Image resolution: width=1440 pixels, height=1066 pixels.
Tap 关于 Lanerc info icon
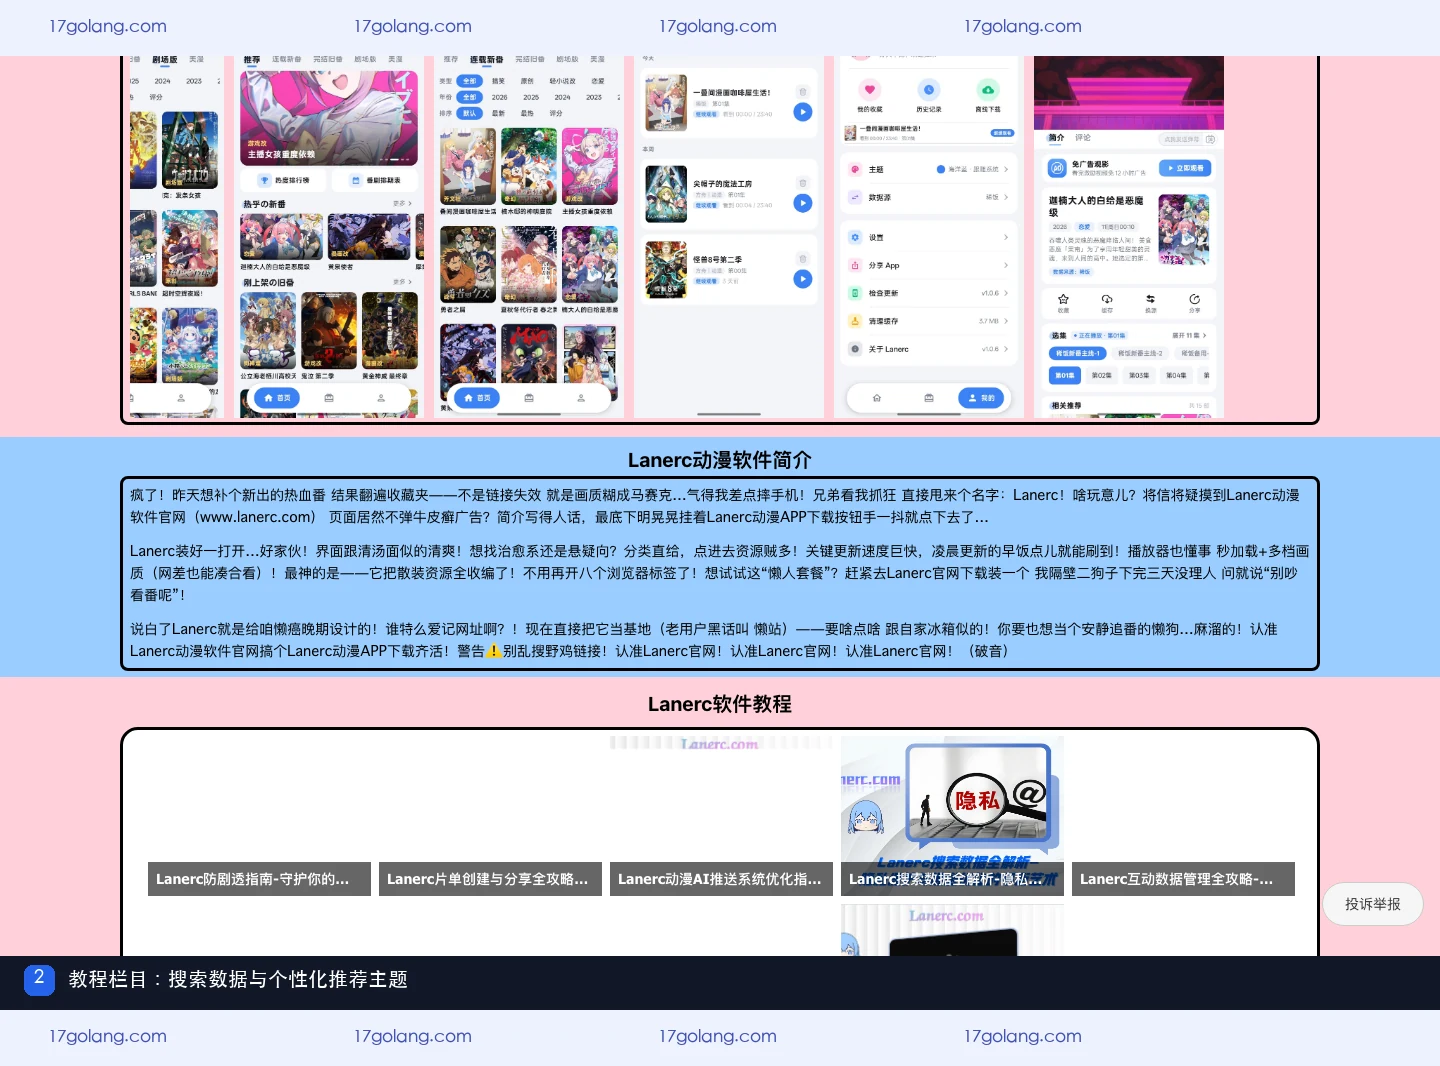pos(855,349)
